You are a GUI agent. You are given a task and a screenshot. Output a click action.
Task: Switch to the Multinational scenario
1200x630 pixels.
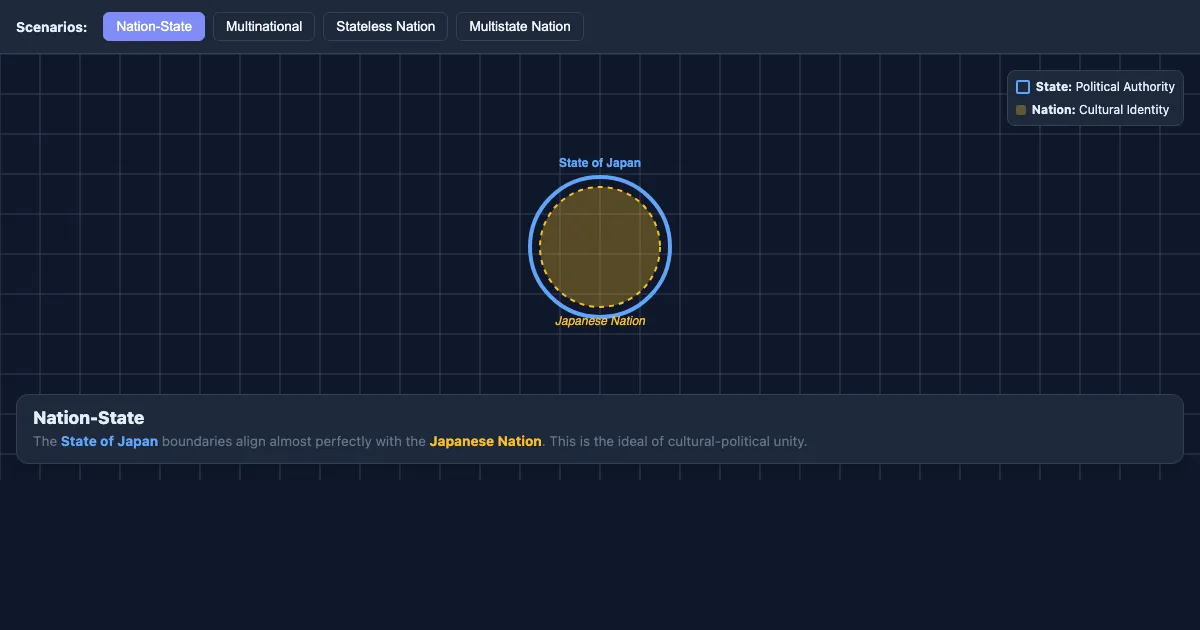pyautogui.click(x=264, y=27)
